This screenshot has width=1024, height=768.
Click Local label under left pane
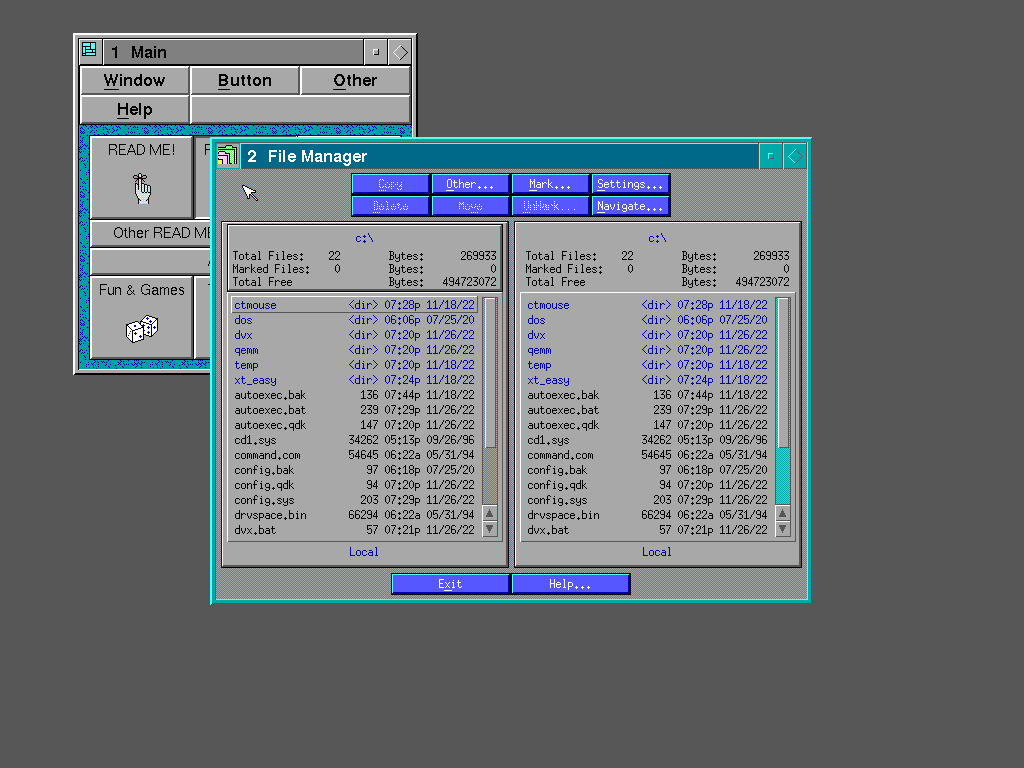coord(364,552)
